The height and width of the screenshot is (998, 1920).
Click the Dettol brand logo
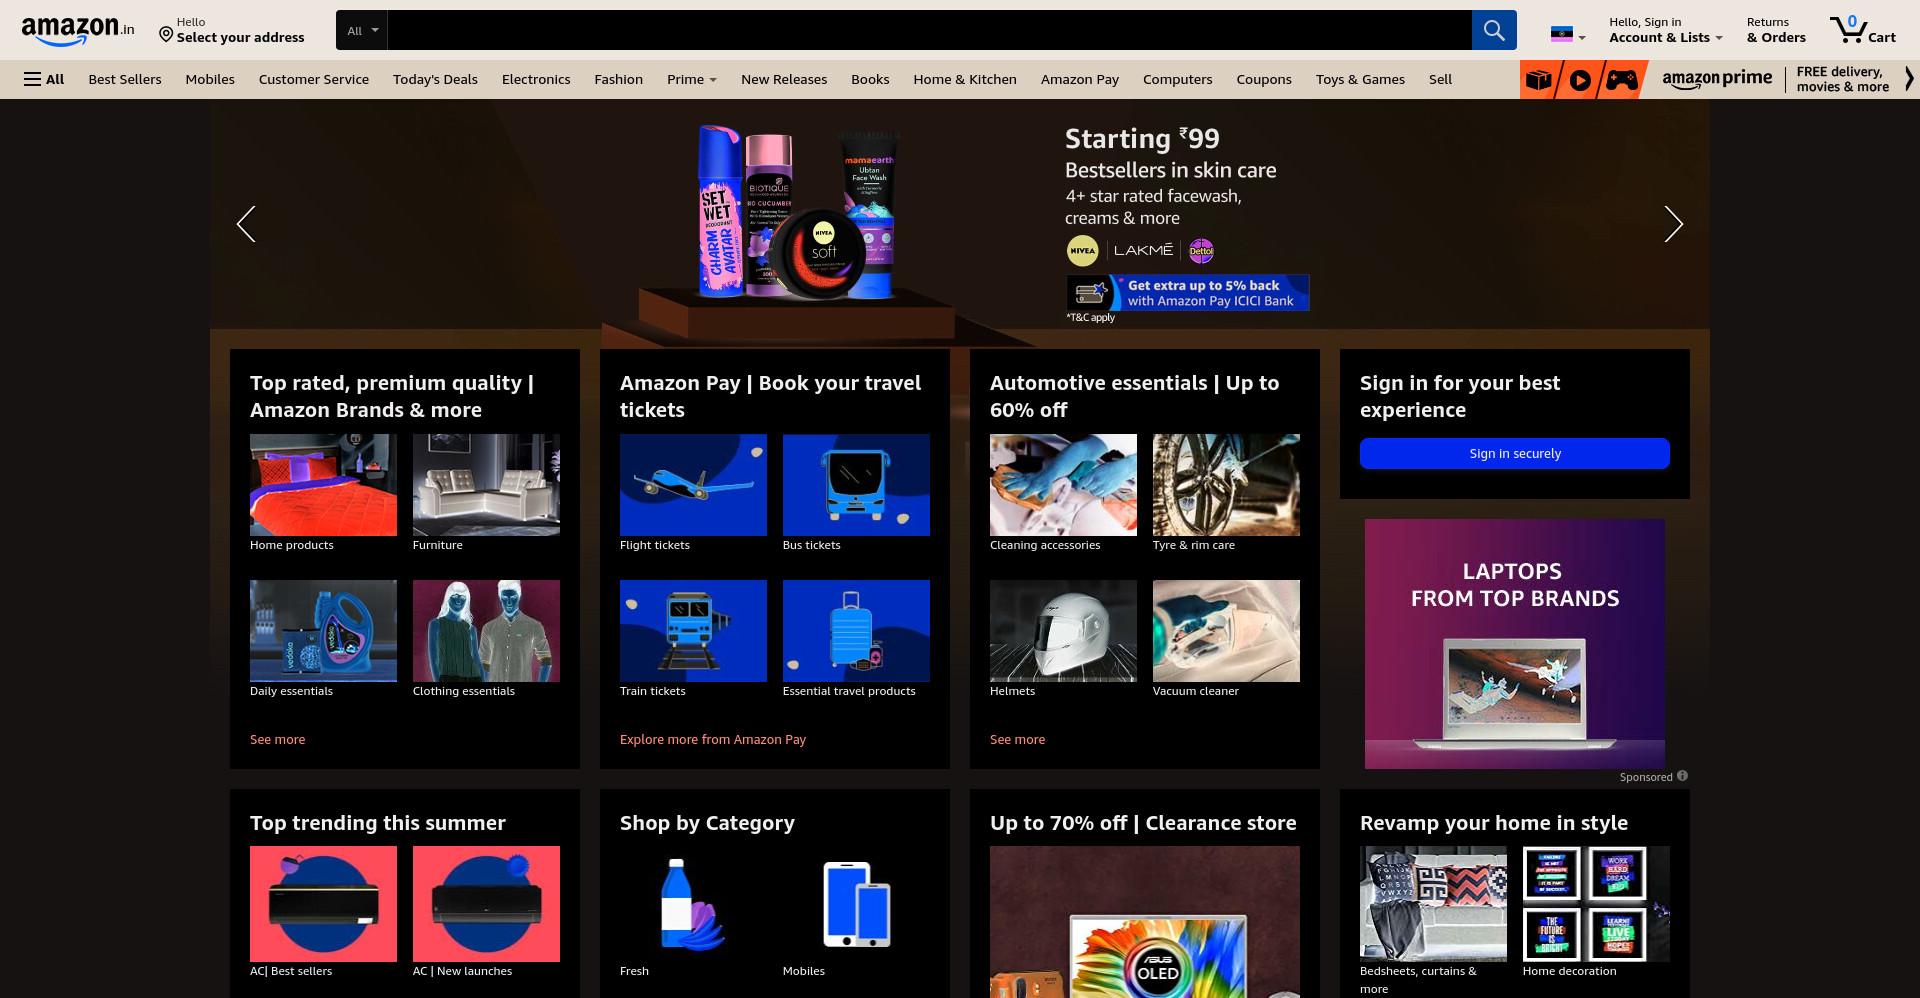1201,251
